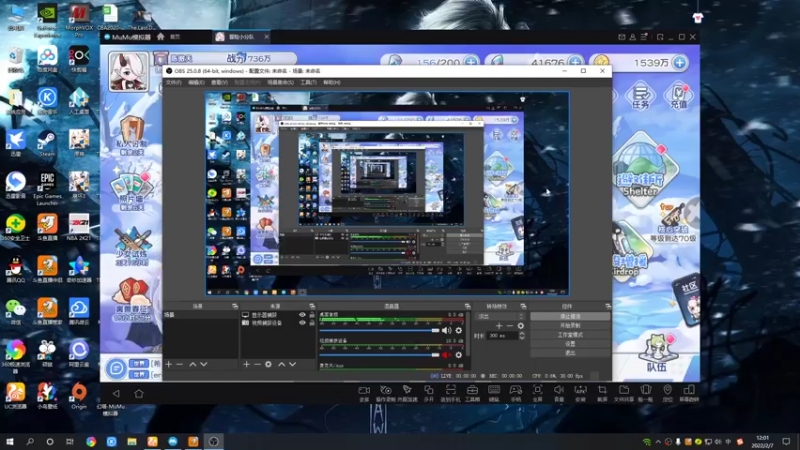Adjust the video capture device volume slider

coord(379,355)
